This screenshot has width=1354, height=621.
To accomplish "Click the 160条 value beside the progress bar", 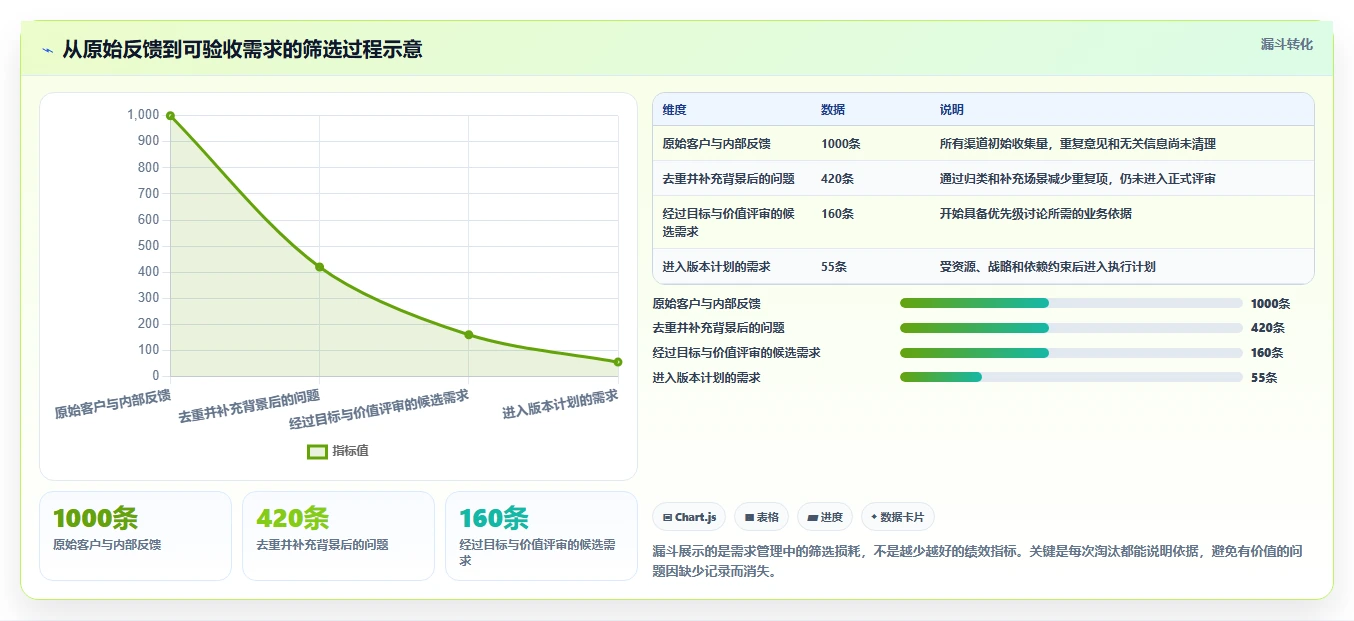I will pyautogui.click(x=1267, y=353).
